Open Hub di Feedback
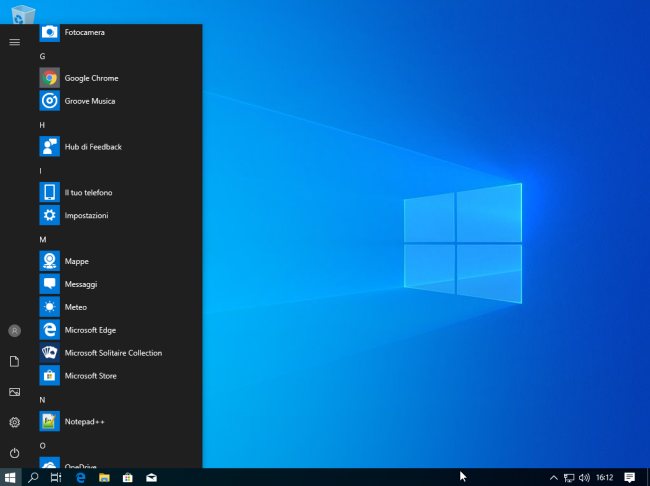This screenshot has height=486, width=650. point(92,147)
